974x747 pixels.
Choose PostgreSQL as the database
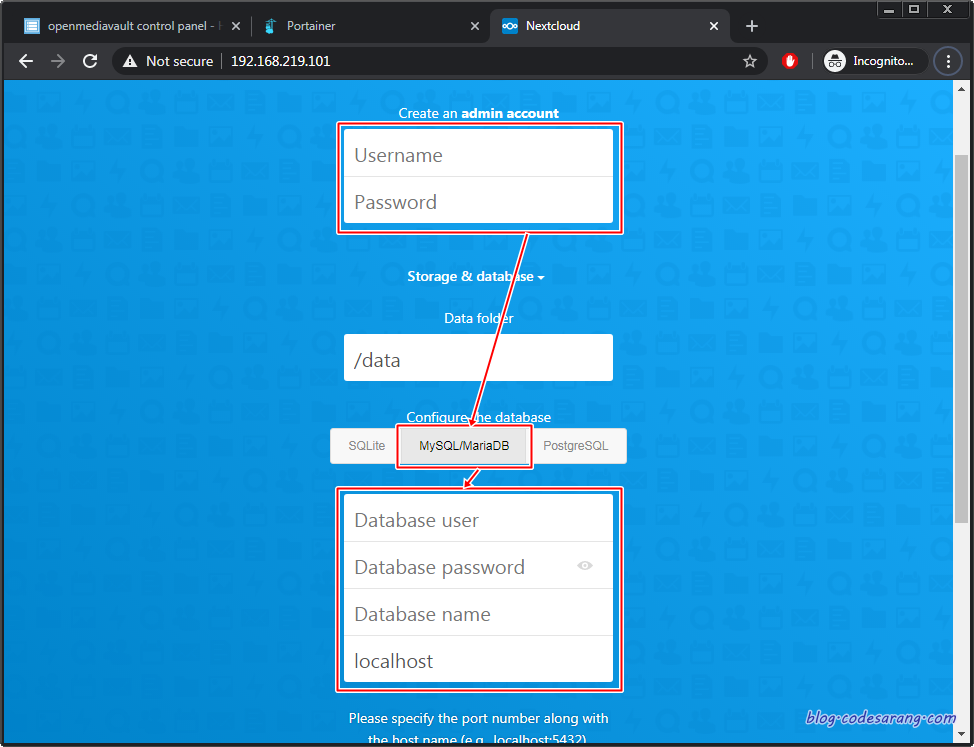pyautogui.click(x=576, y=446)
